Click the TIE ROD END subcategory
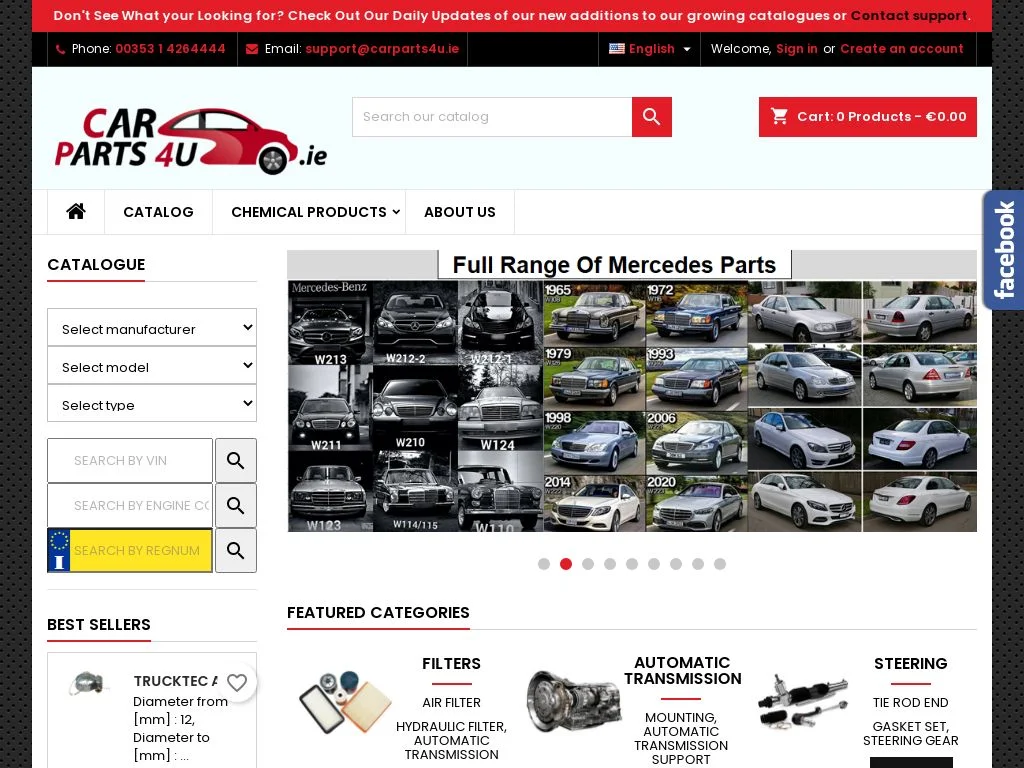Screen dimensions: 1024x768 pos(910,703)
